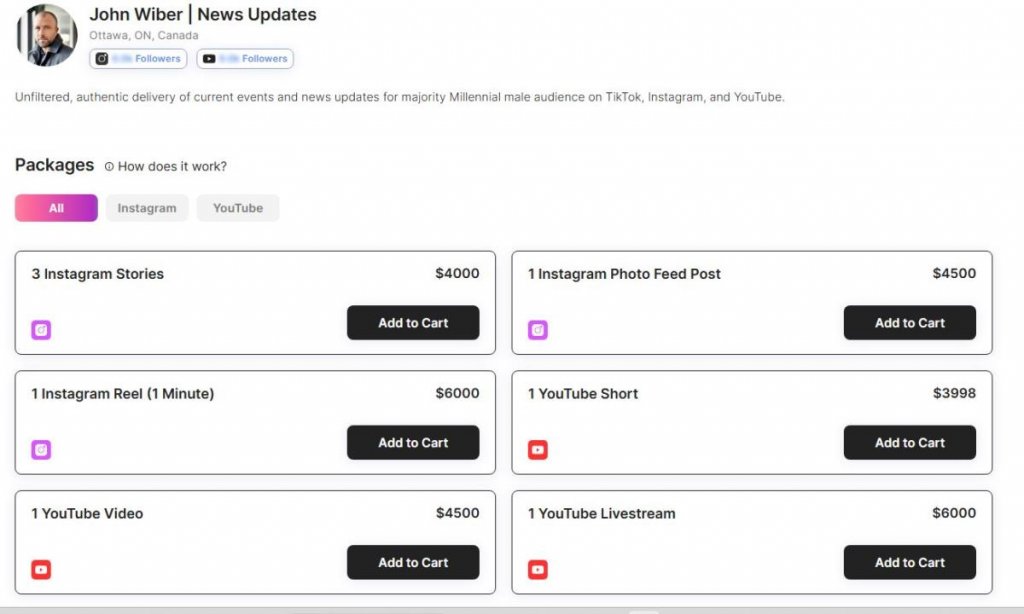Click the Instagram icon in Instagram Reel card

41,450
